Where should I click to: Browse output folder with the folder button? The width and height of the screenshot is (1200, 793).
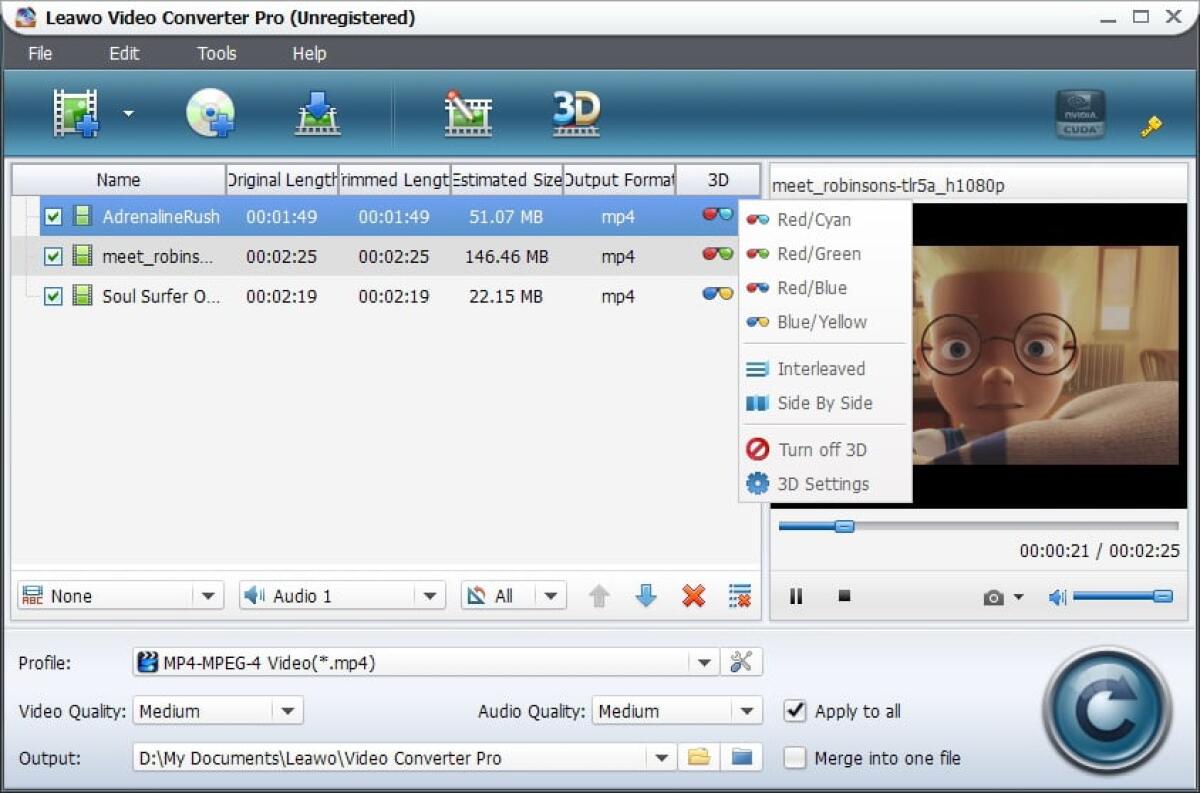point(698,757)
